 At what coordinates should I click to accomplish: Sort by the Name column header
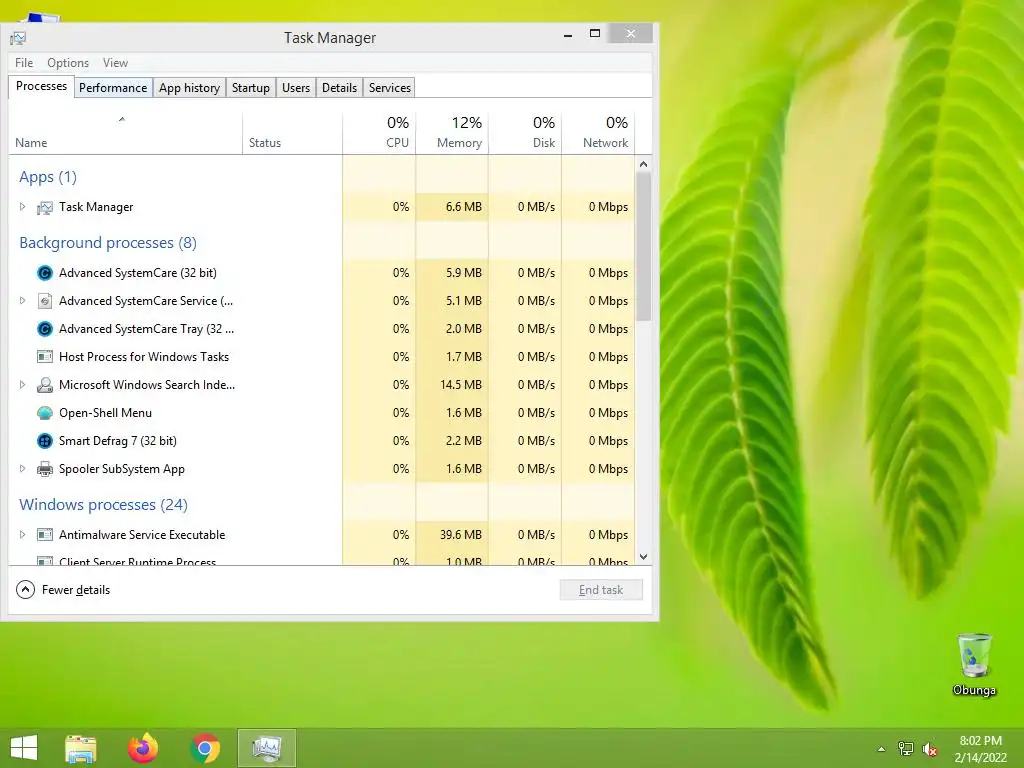pos(125,134)
